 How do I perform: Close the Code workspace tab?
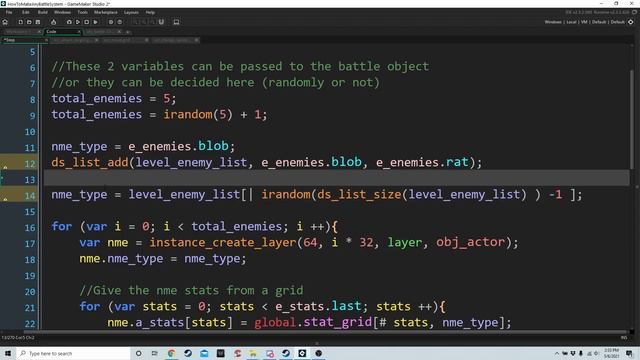pyautogui.click(x=79, y=31)
